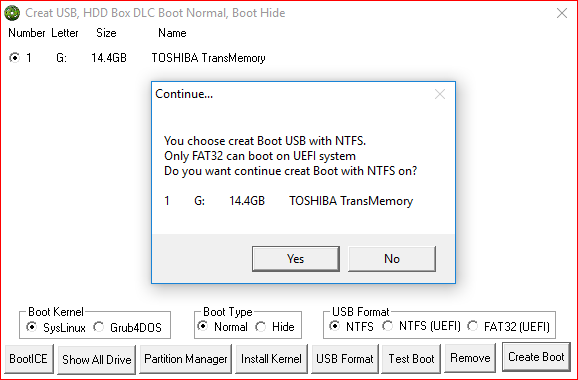This screenshot has width=578, height=380.
Task: Decline by clicking No
Action: [391, 259]
